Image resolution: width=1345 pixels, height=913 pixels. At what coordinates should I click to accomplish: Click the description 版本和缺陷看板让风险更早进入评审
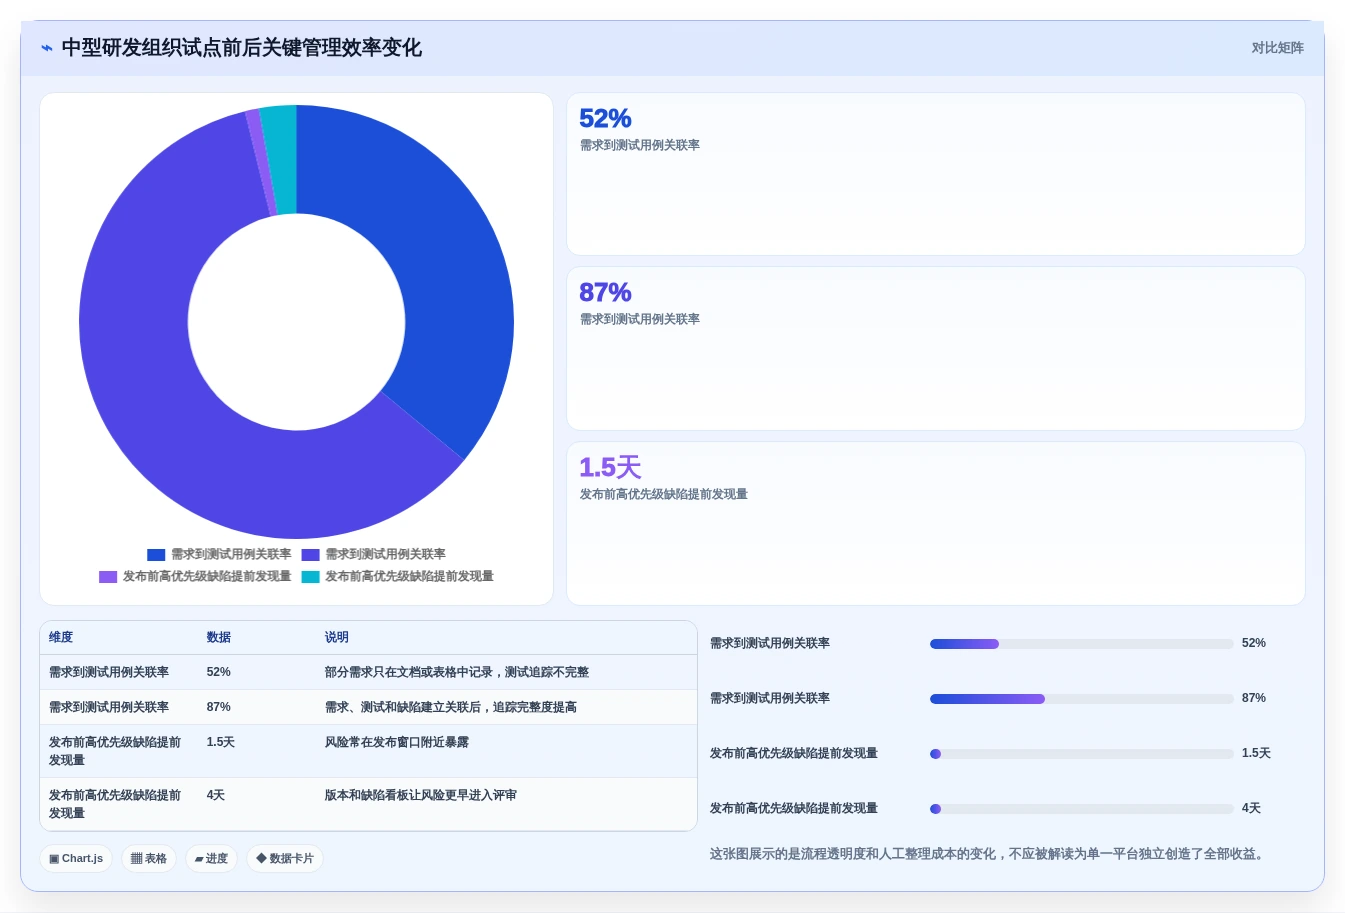pyautogui.click(x=421, y=795)
